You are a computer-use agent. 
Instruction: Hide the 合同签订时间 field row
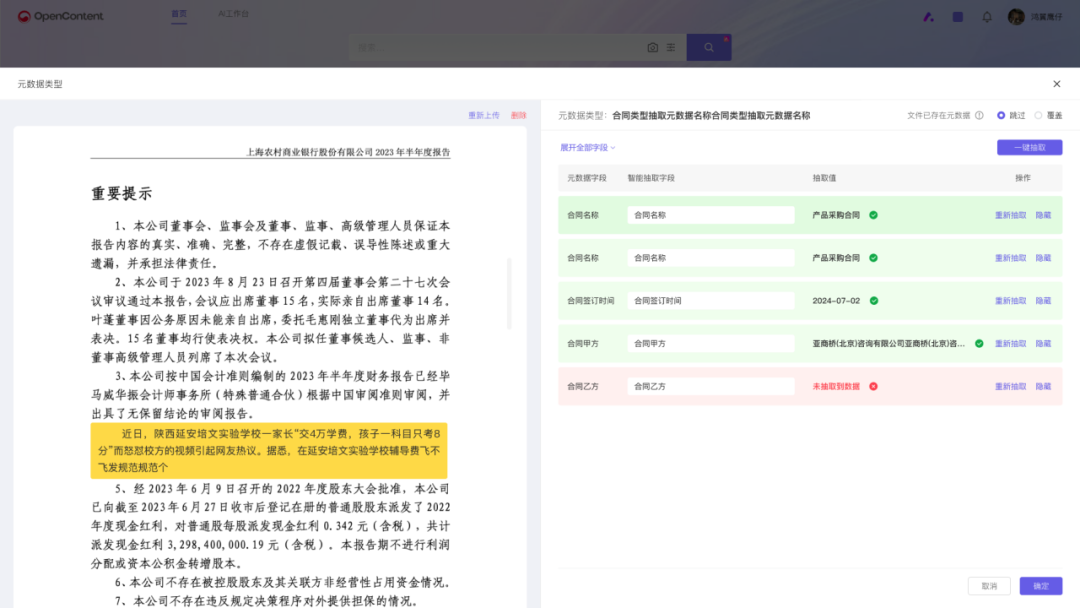coord(1043,301)
